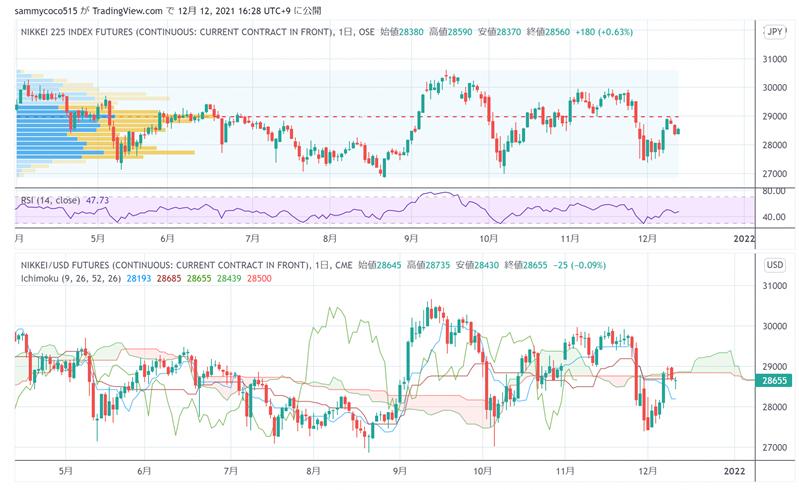799x490 pixels.
Task: Click the top chart open value 28380
Action: pos(411,32)
